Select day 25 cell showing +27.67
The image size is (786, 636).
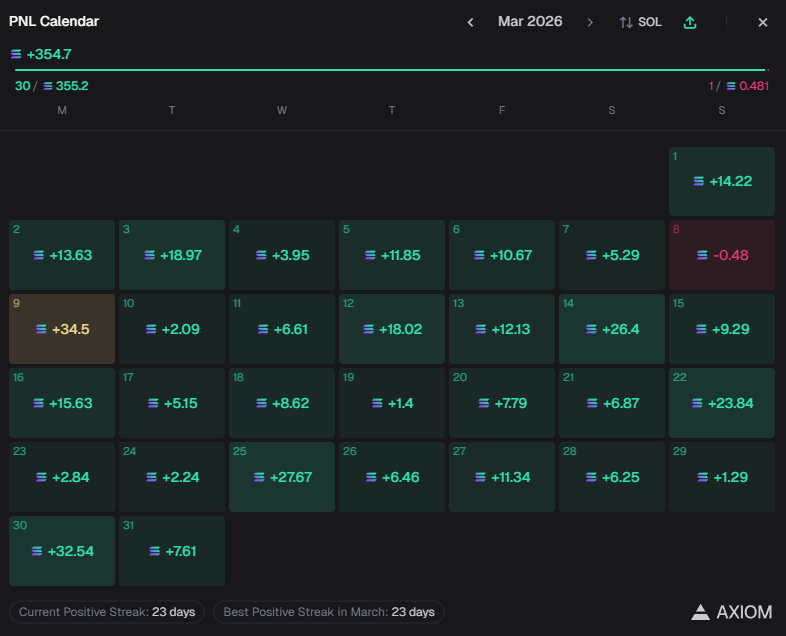point(282,477)
